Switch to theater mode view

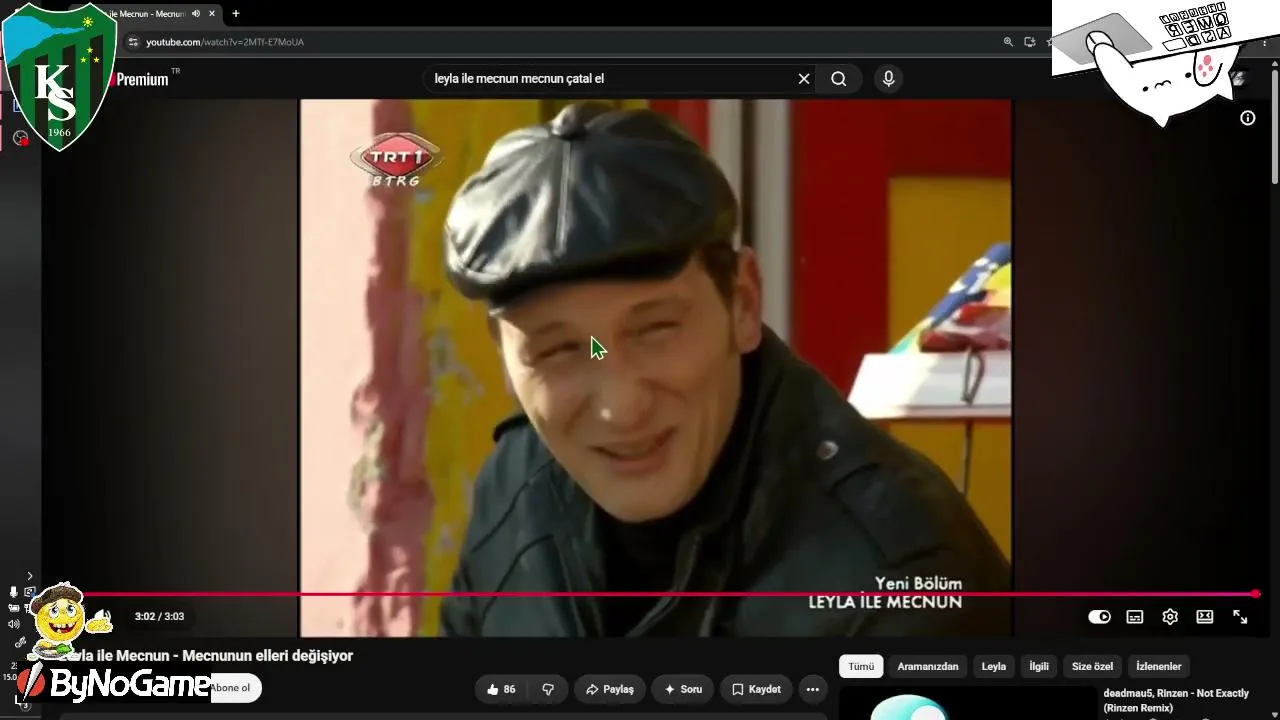point(1205,617)
